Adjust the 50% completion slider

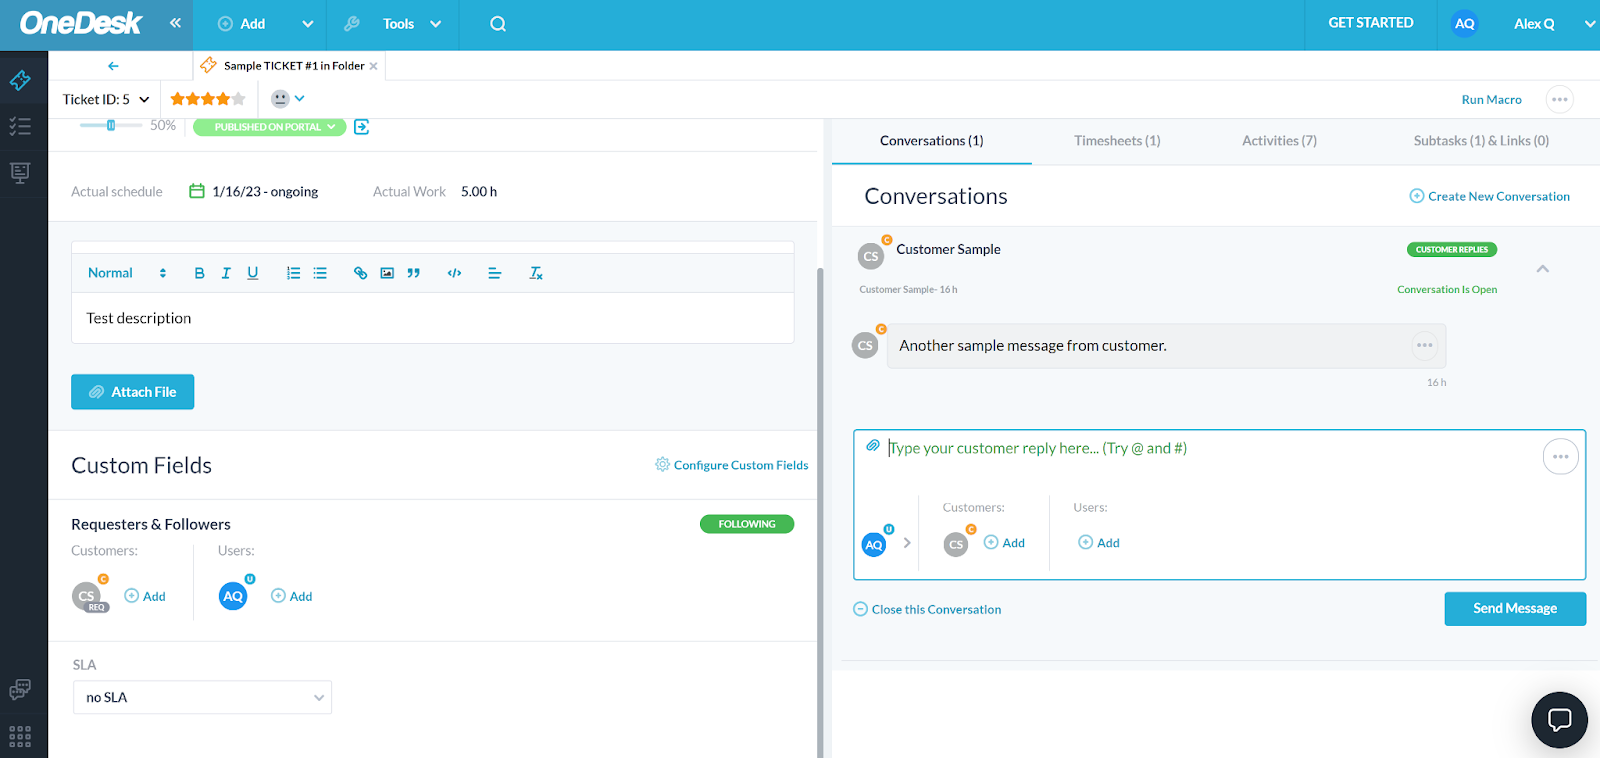(111, 125)
